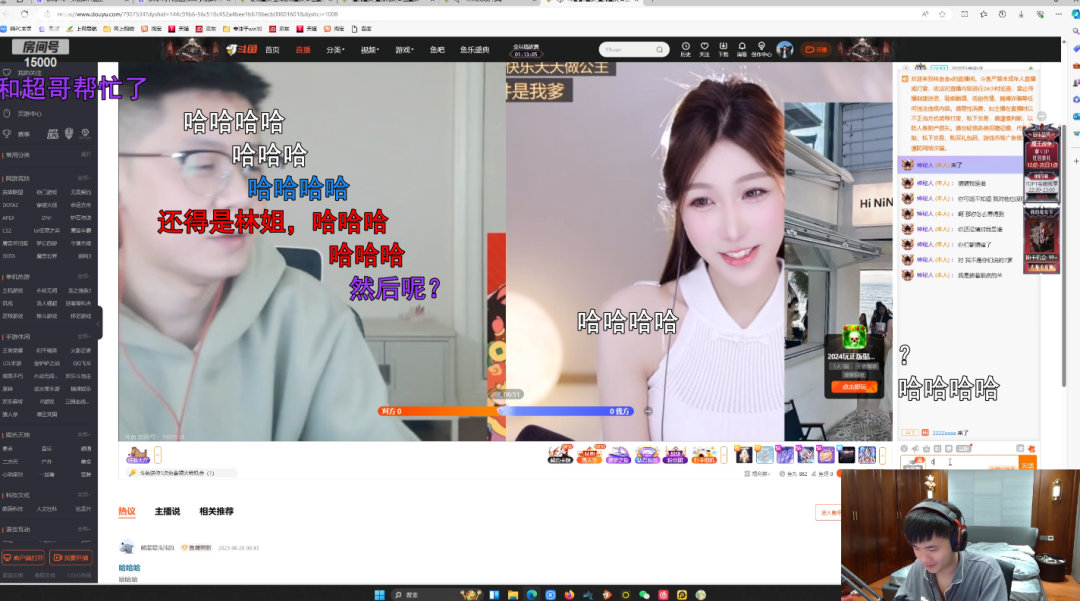Click the 英雄联盟 link in sidebar
Image resolution: width=1080 pixels, height=601 pixels.
coord(13,192)
